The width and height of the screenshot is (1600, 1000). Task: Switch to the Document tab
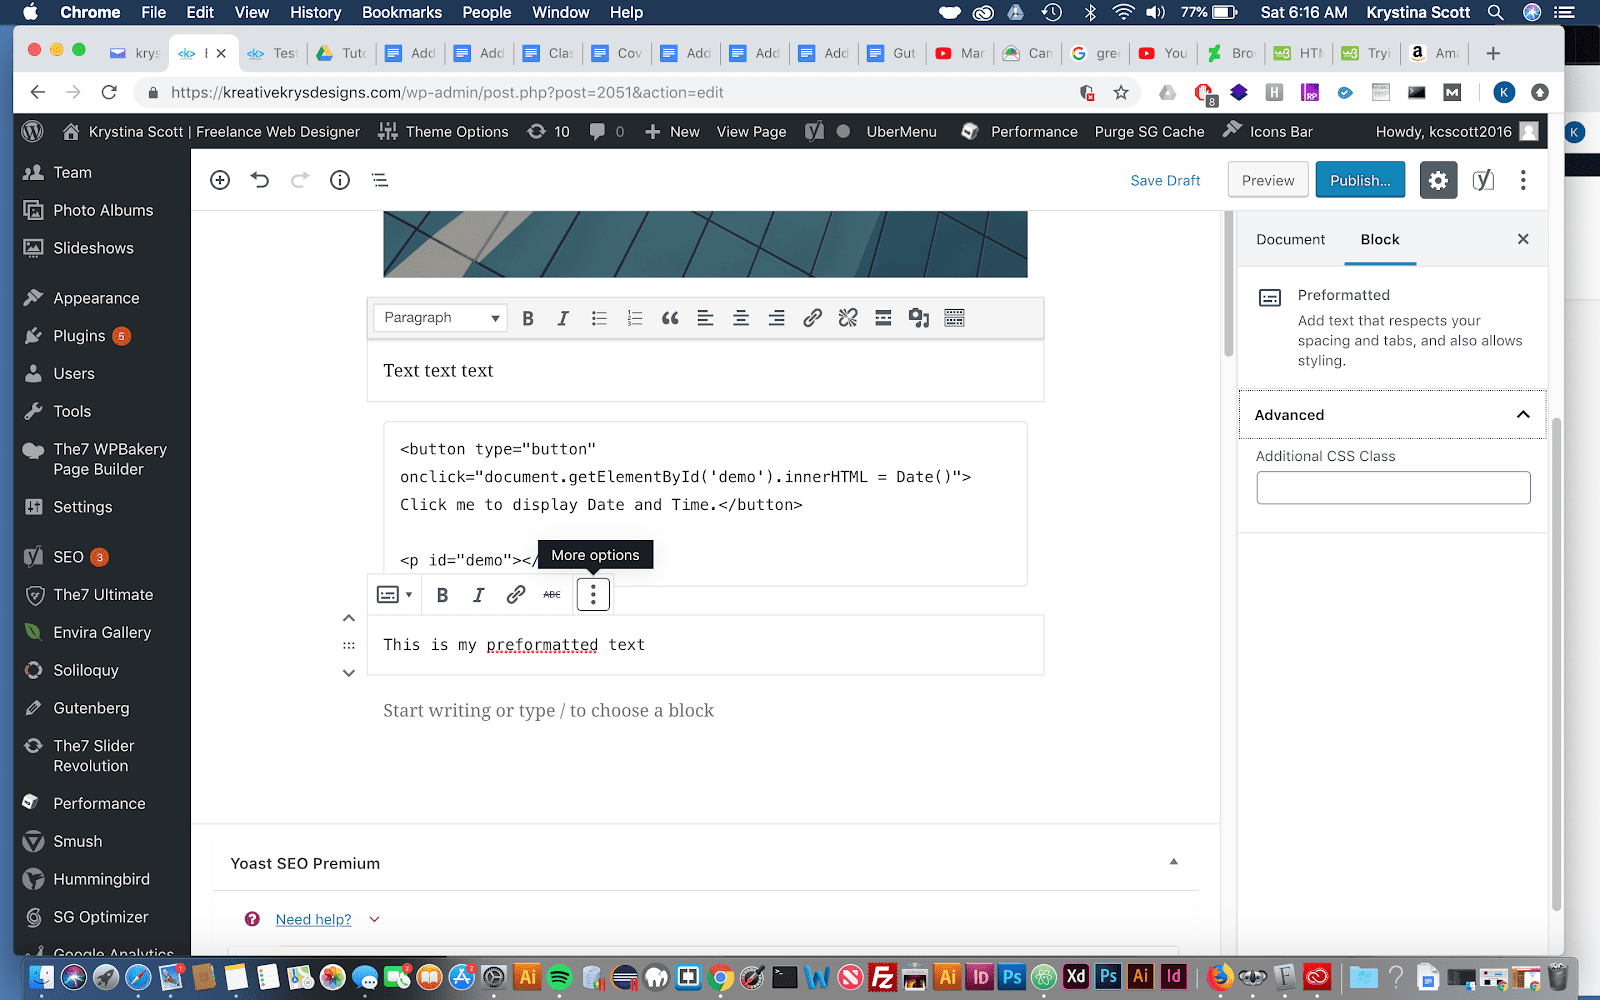pyautogui.click(x=1290, y=239)
